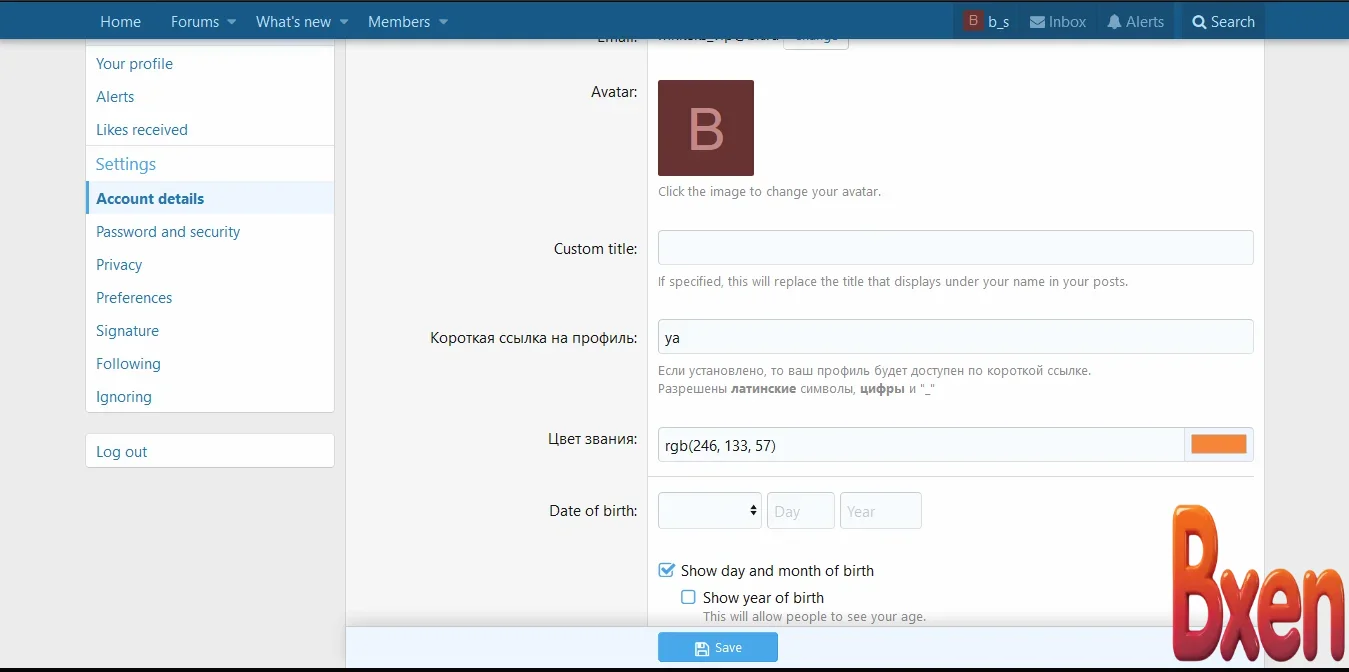The width and height of the screenshot is (1349, 672).
Task: Go to the Home tab
Action: [120, 22]
